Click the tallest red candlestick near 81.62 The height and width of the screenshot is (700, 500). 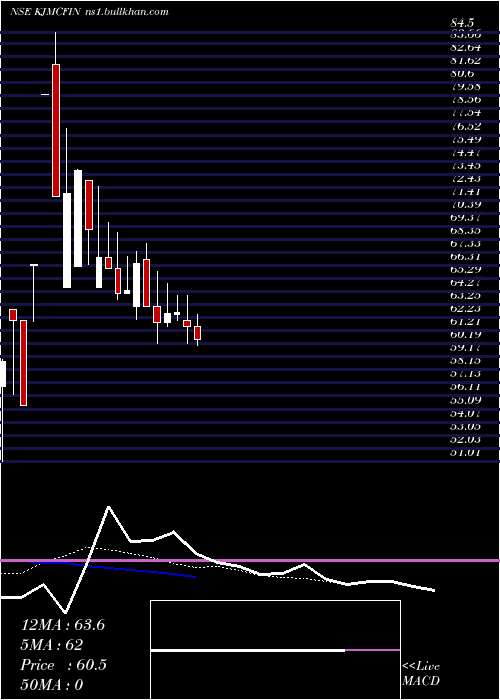[x=56, y=130]
